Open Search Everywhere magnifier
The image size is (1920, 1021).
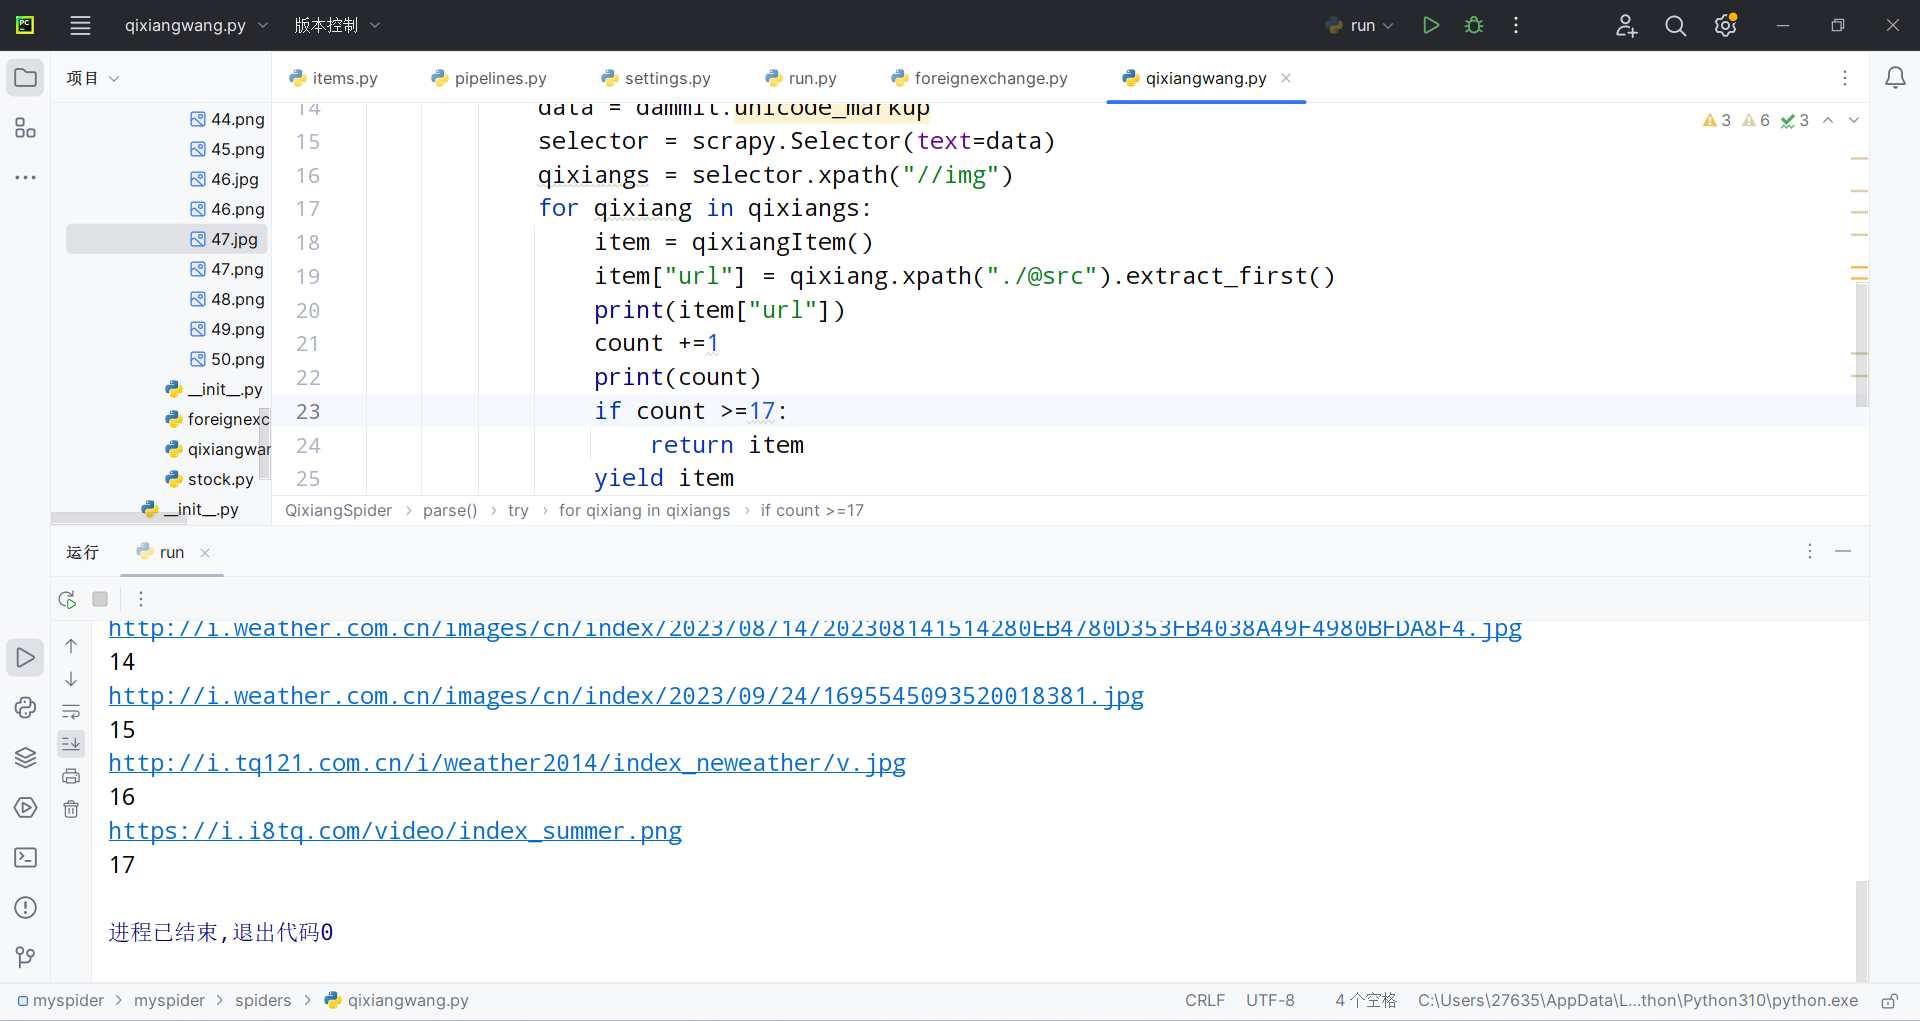pos(1676,25)
